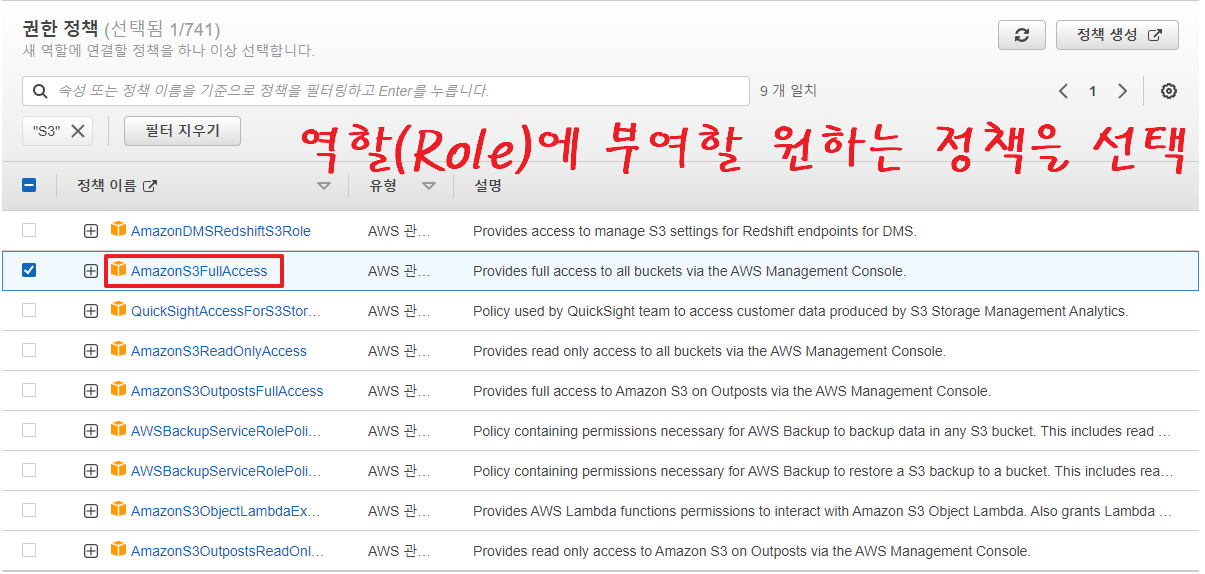The height and width of the screenshot is (574, 1205).
Task: Click the AmazonDMSRedshiftS3Role policy cube icon
Action: point(119,229)
